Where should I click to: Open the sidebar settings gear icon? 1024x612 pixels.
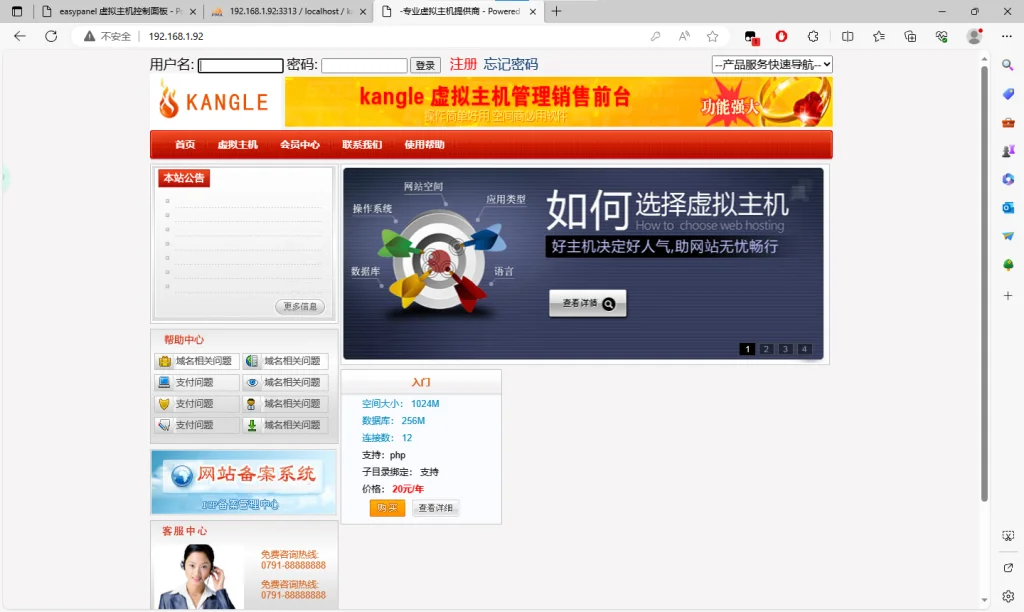coord(1008,596)
